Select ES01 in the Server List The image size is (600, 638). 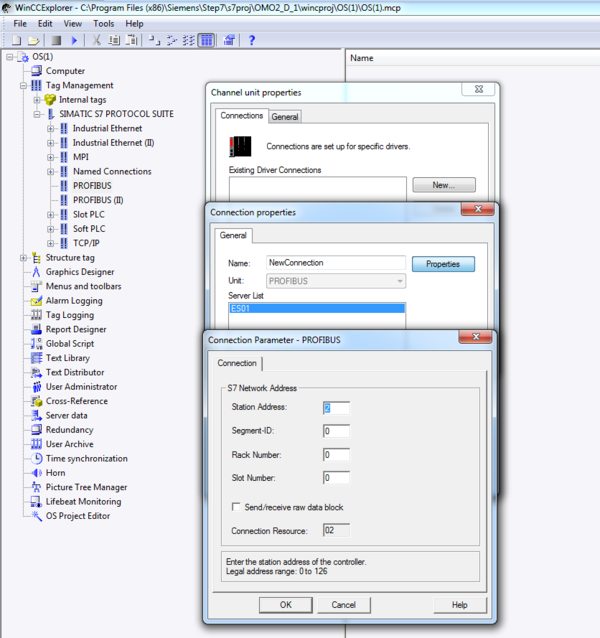(317, 309)
